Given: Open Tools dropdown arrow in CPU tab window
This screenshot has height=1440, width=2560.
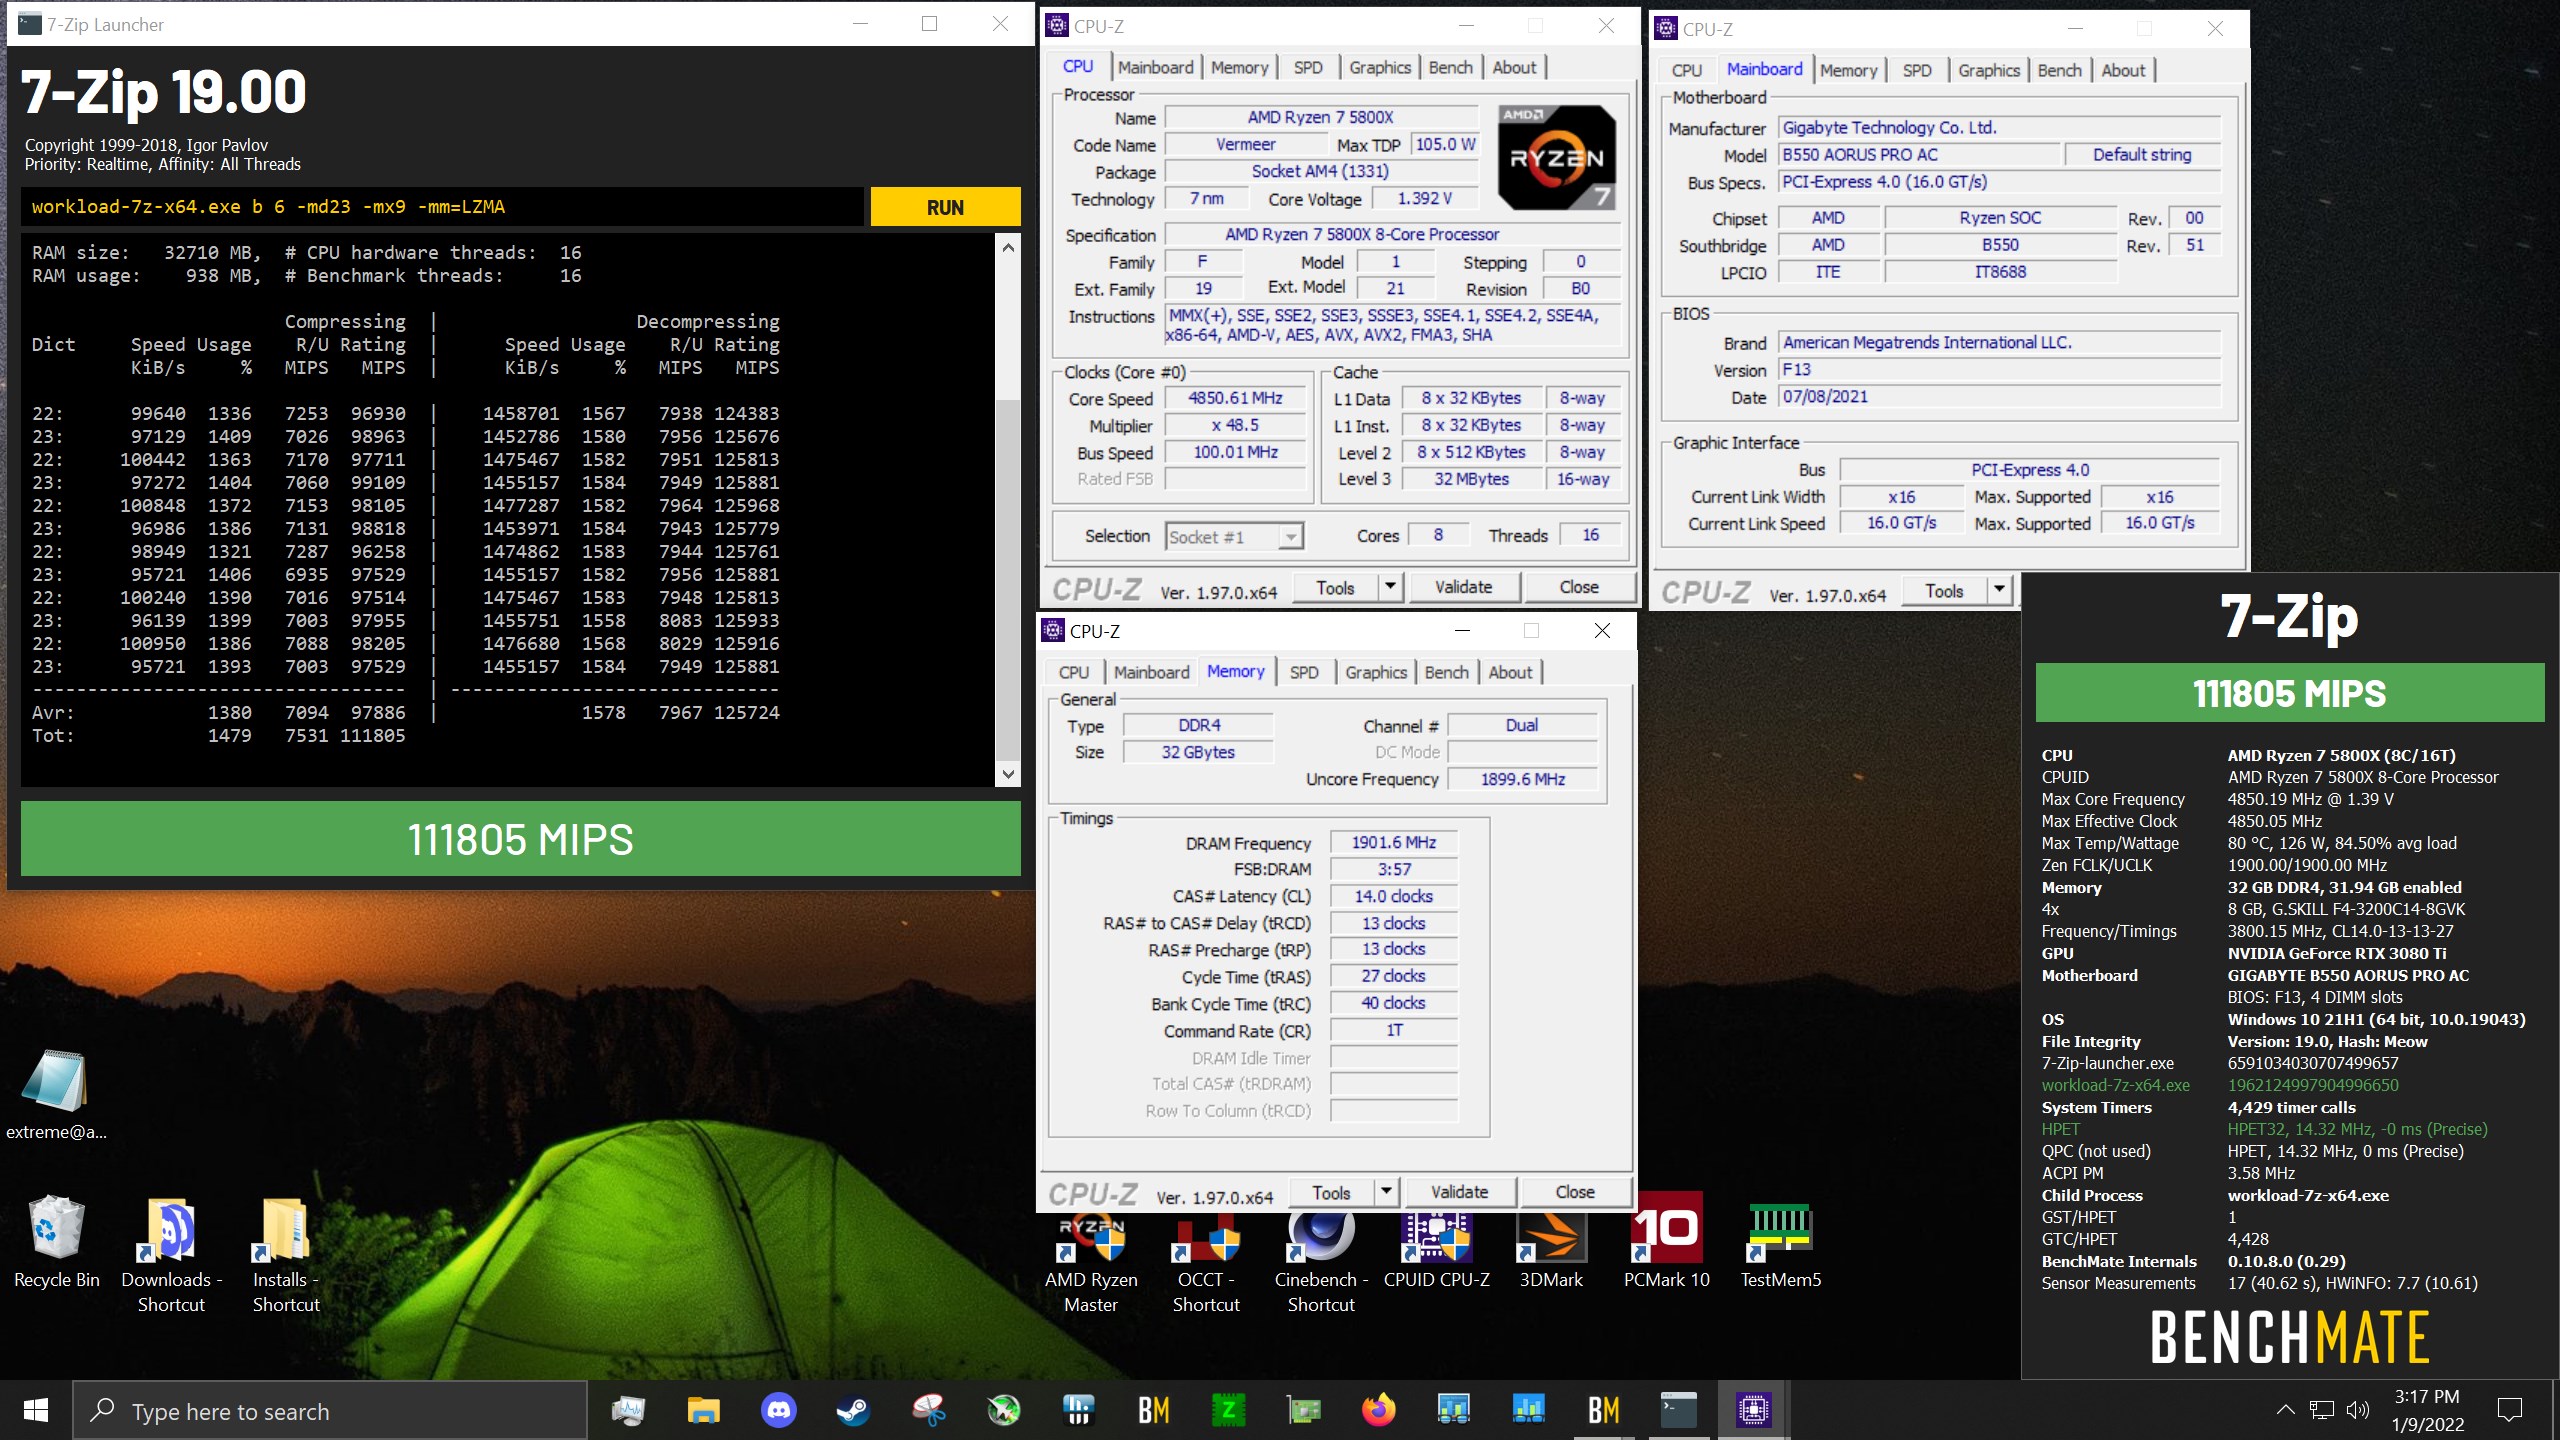Looking at the screenshot, I should (1389, 587).
